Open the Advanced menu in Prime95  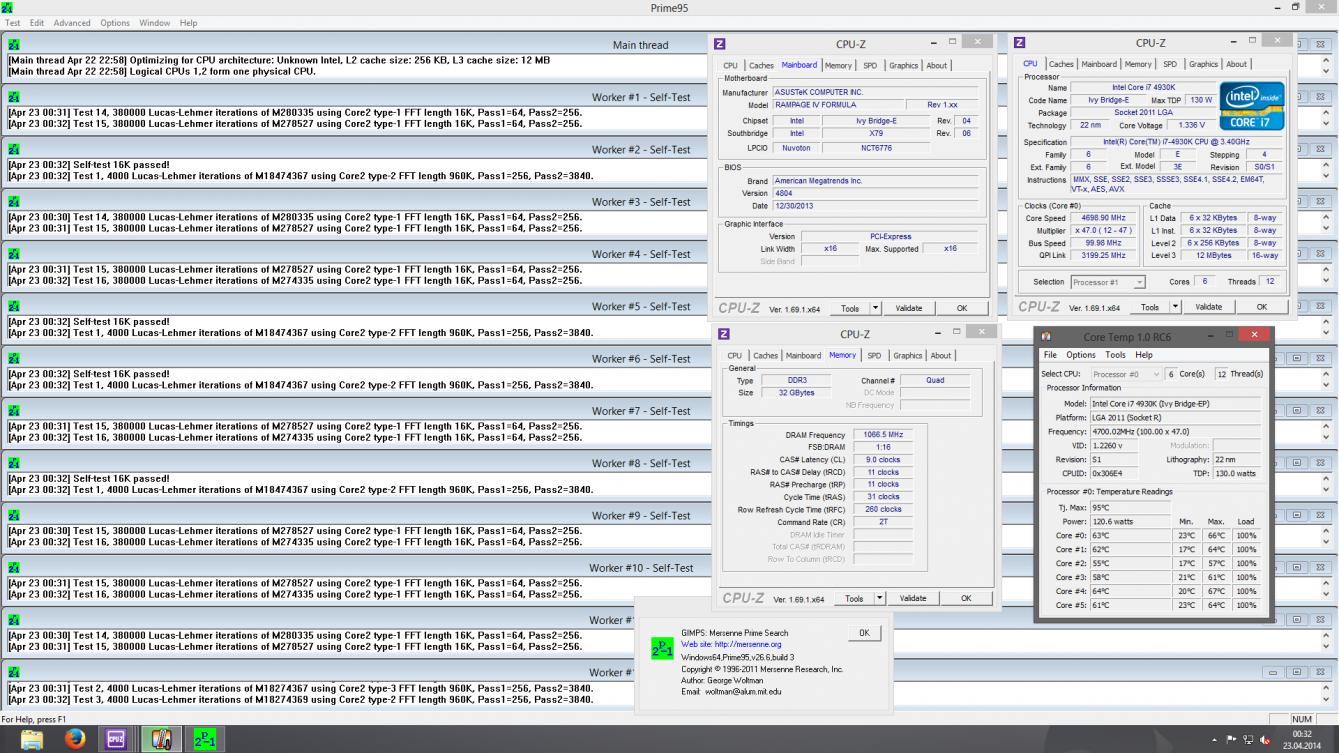[x=71, y=22]
